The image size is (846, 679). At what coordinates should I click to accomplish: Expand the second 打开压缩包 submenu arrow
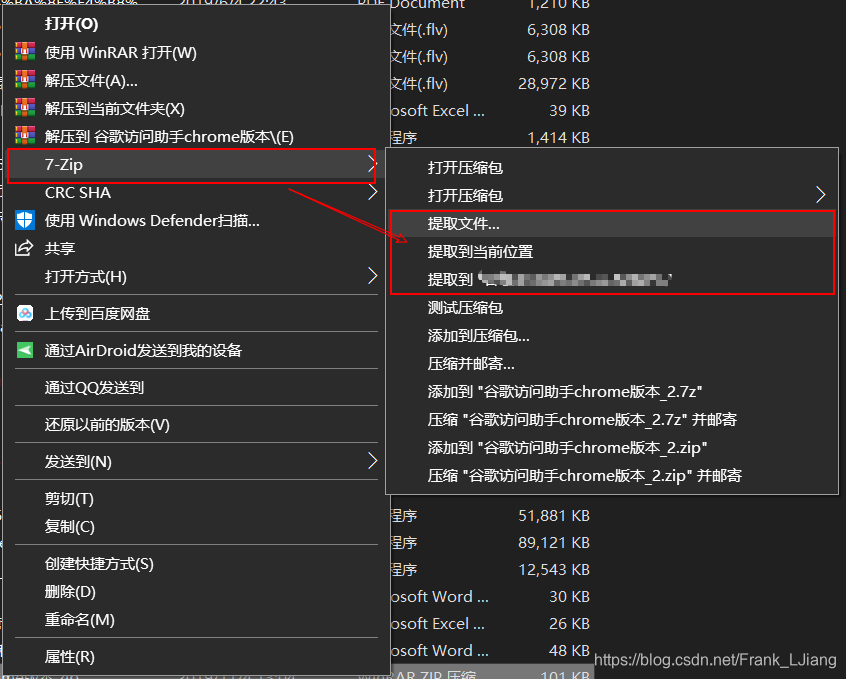coord(821,195)
